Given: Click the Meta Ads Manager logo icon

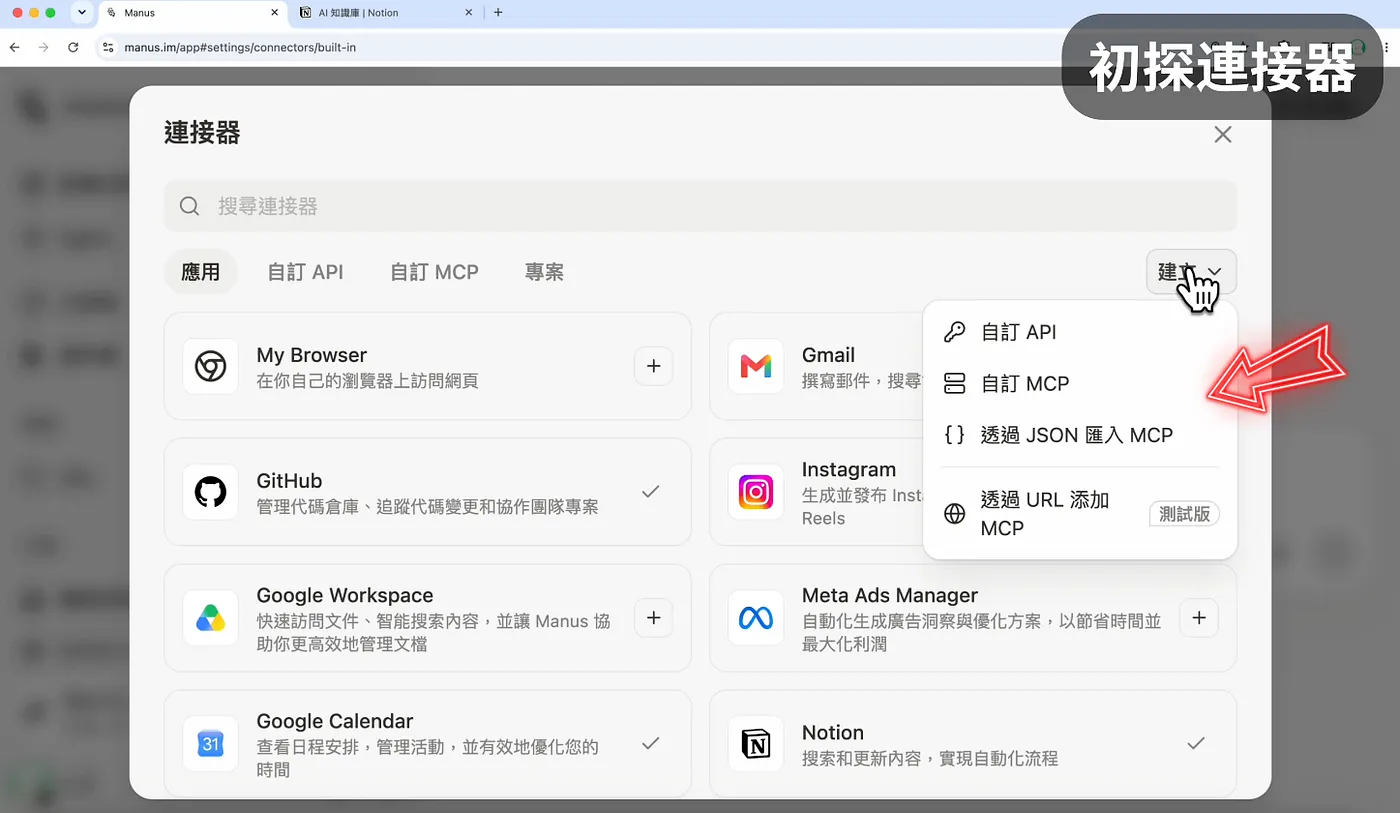Looking at the screenshot, I should (756, 618).
